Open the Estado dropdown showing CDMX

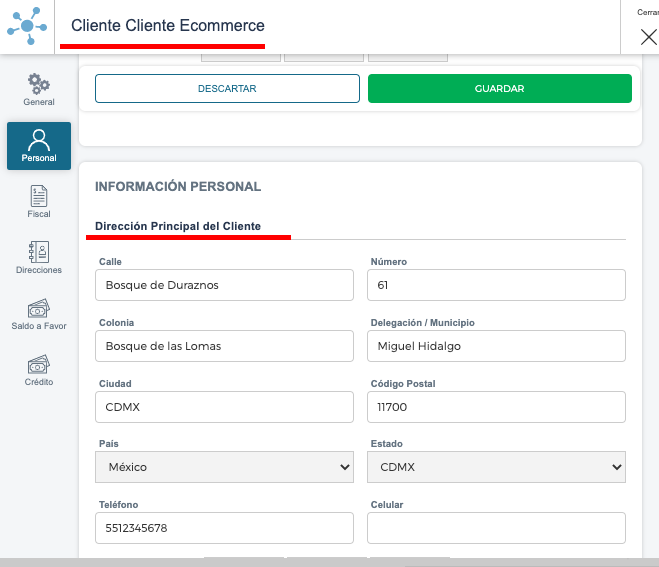(x=496, y=467)
